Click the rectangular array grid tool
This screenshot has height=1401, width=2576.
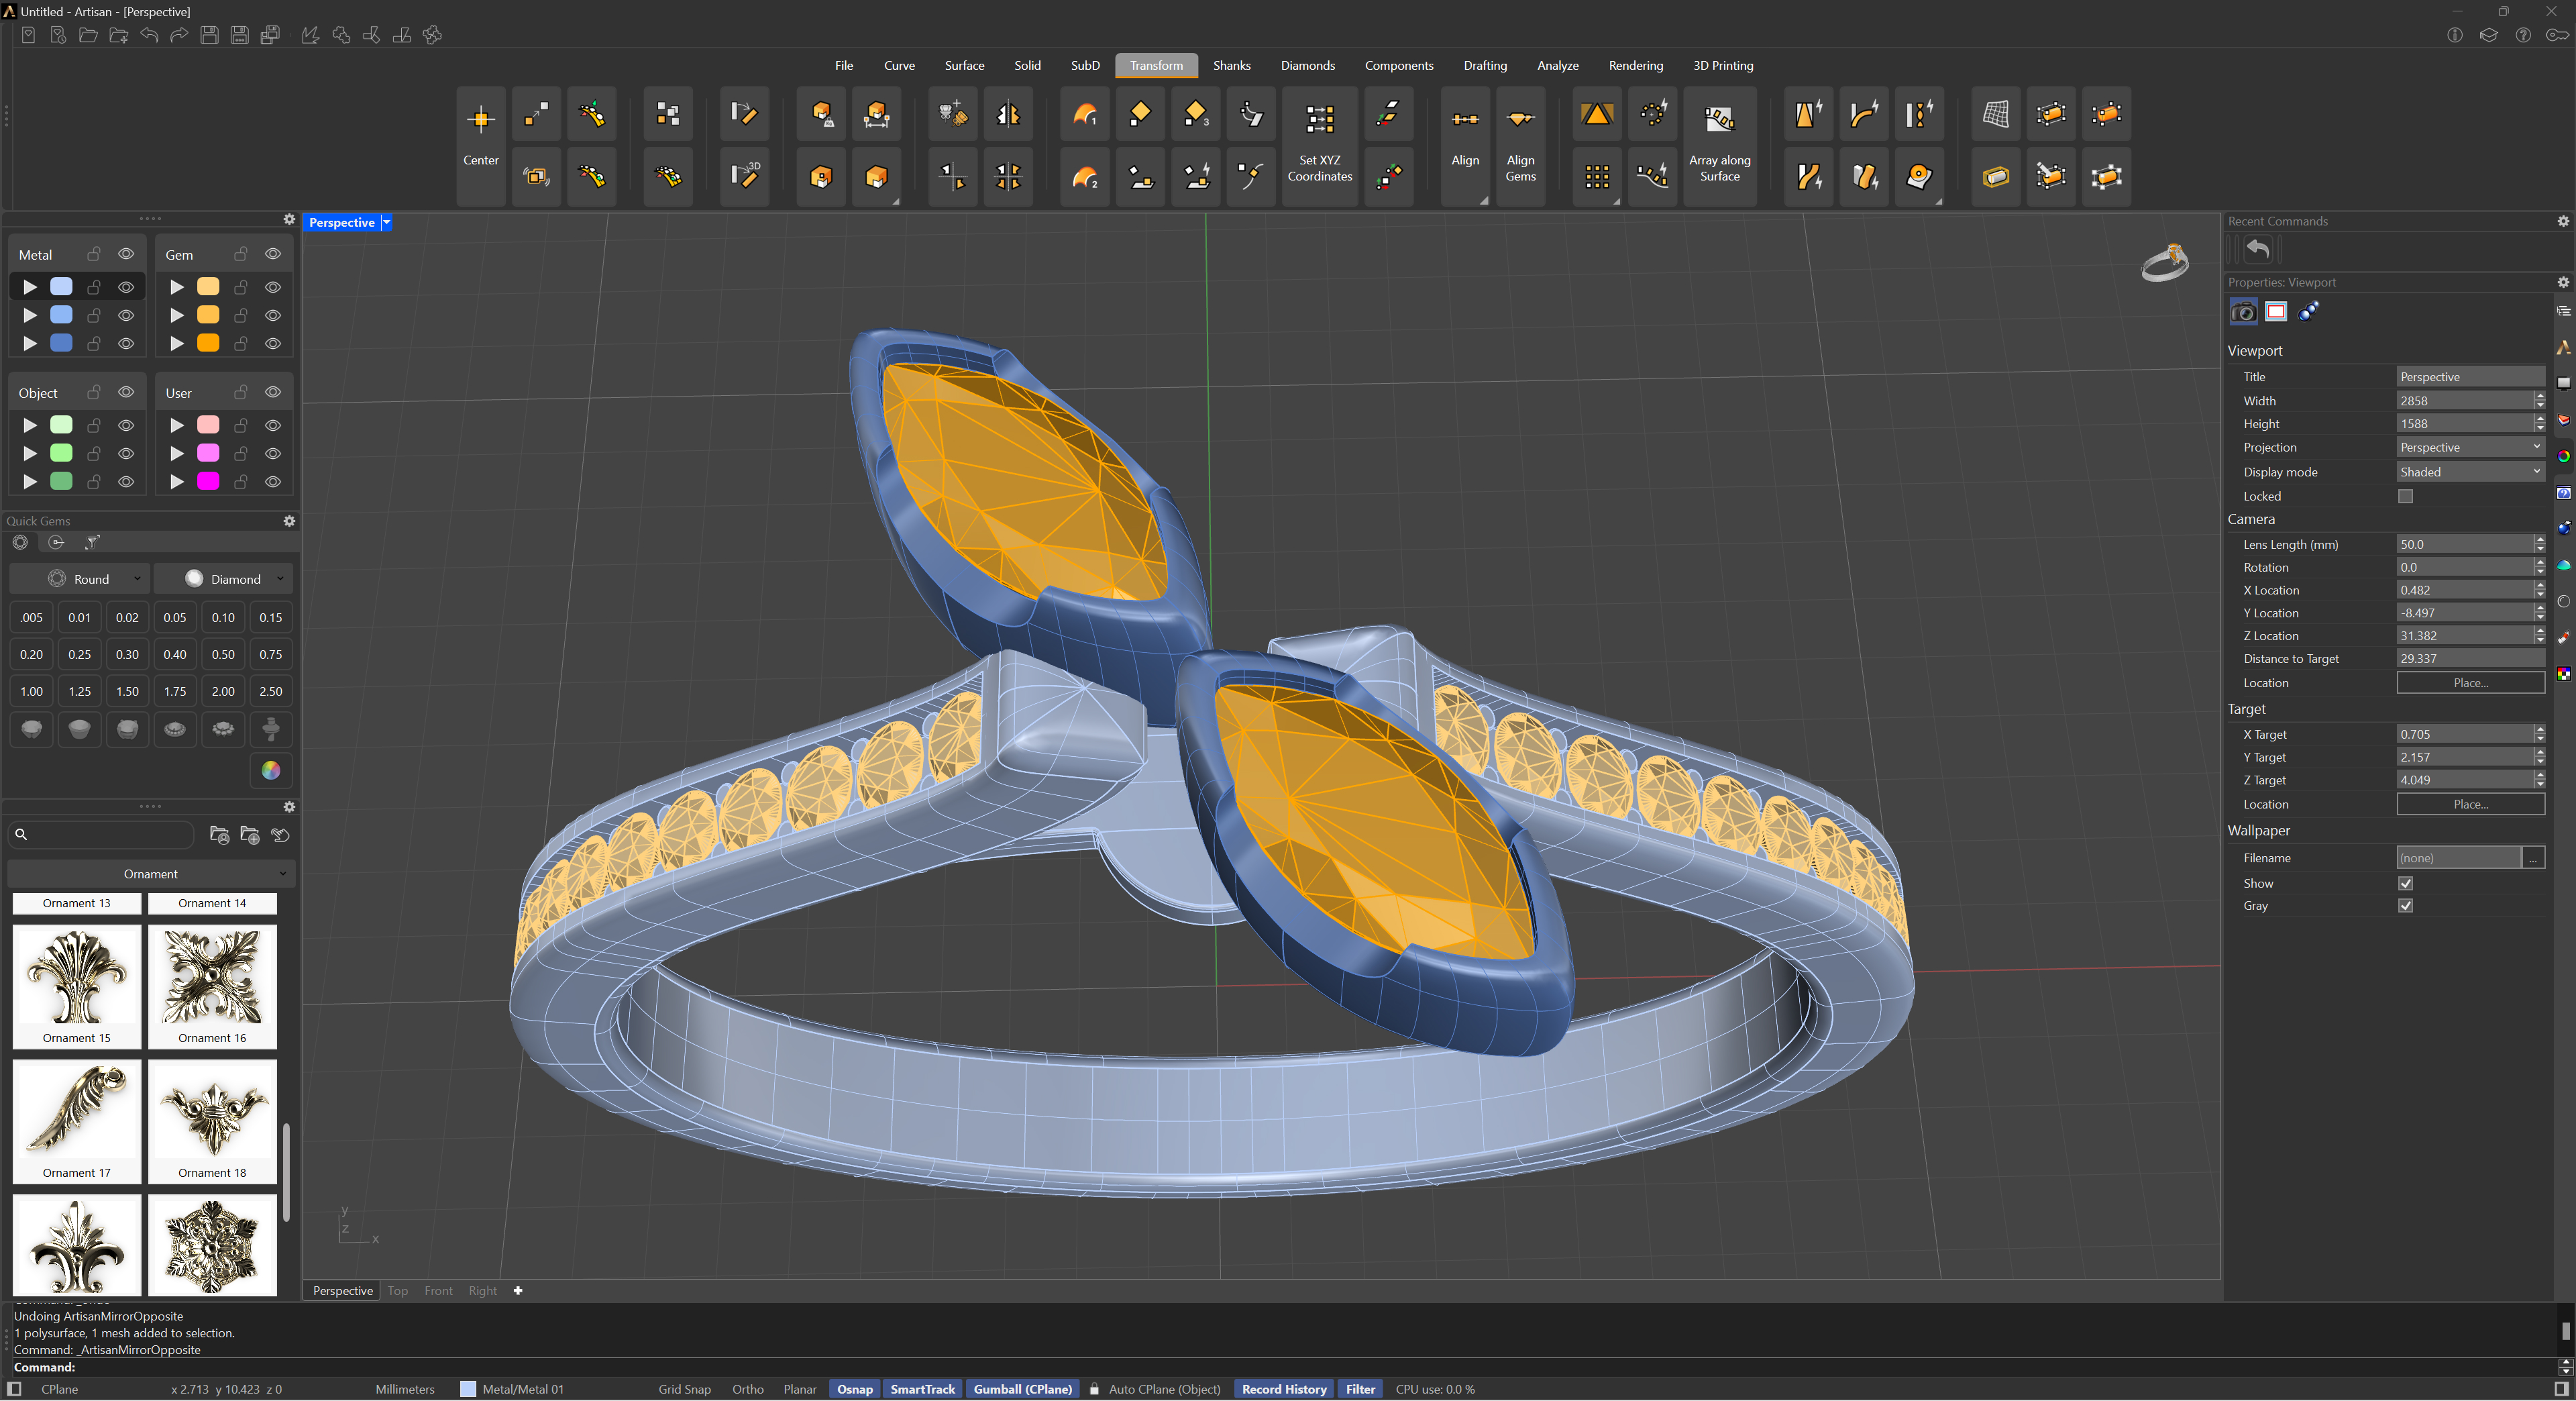[x=1596, y=177]
